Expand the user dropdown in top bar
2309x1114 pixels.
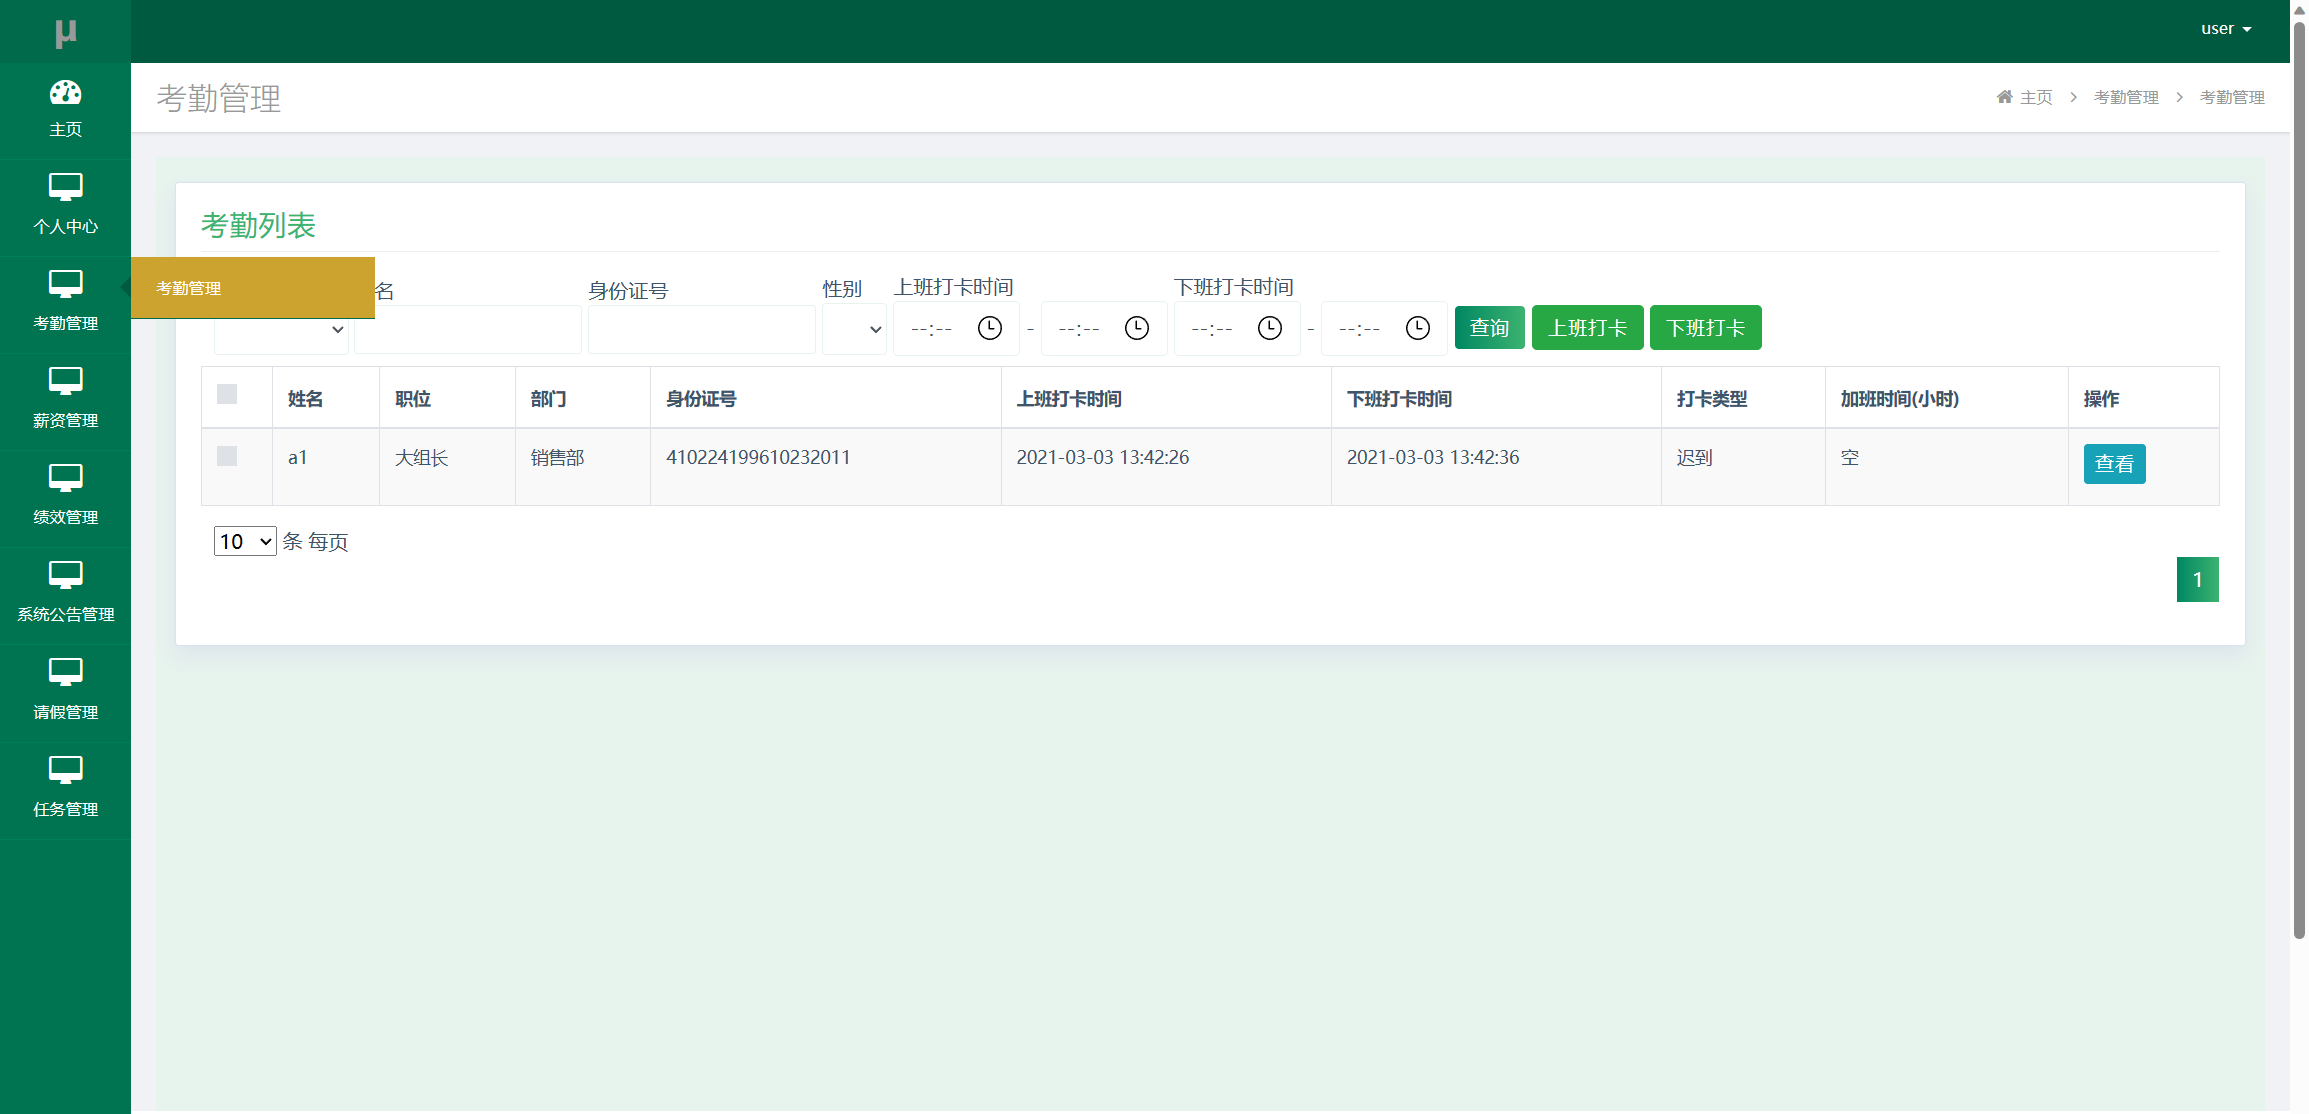[x=2225, y=29]
